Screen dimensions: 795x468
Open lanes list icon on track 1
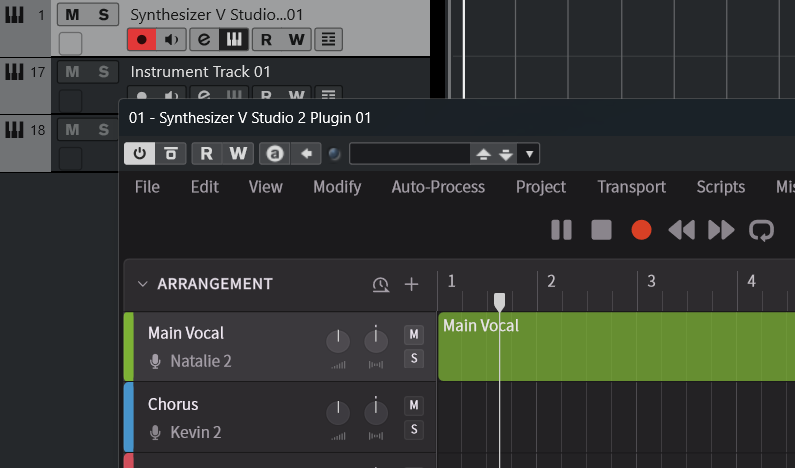(x=329, y=40)
